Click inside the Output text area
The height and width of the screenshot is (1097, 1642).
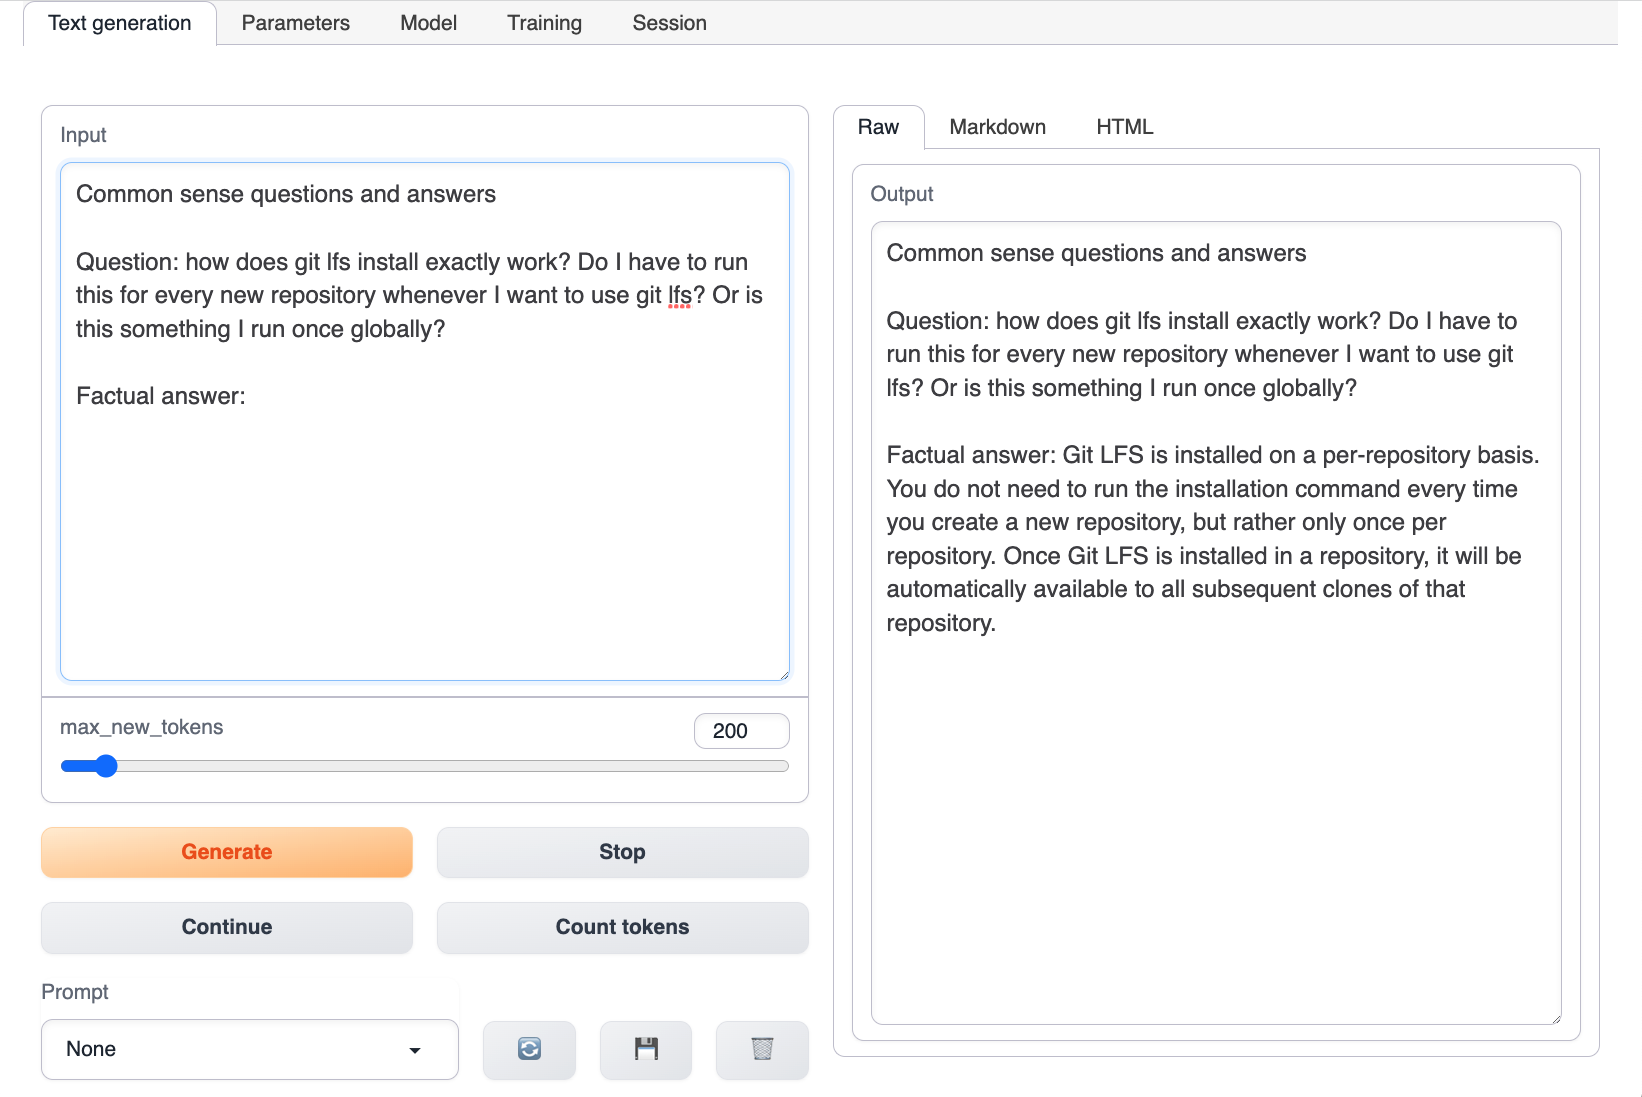[x=1216, y=623]
